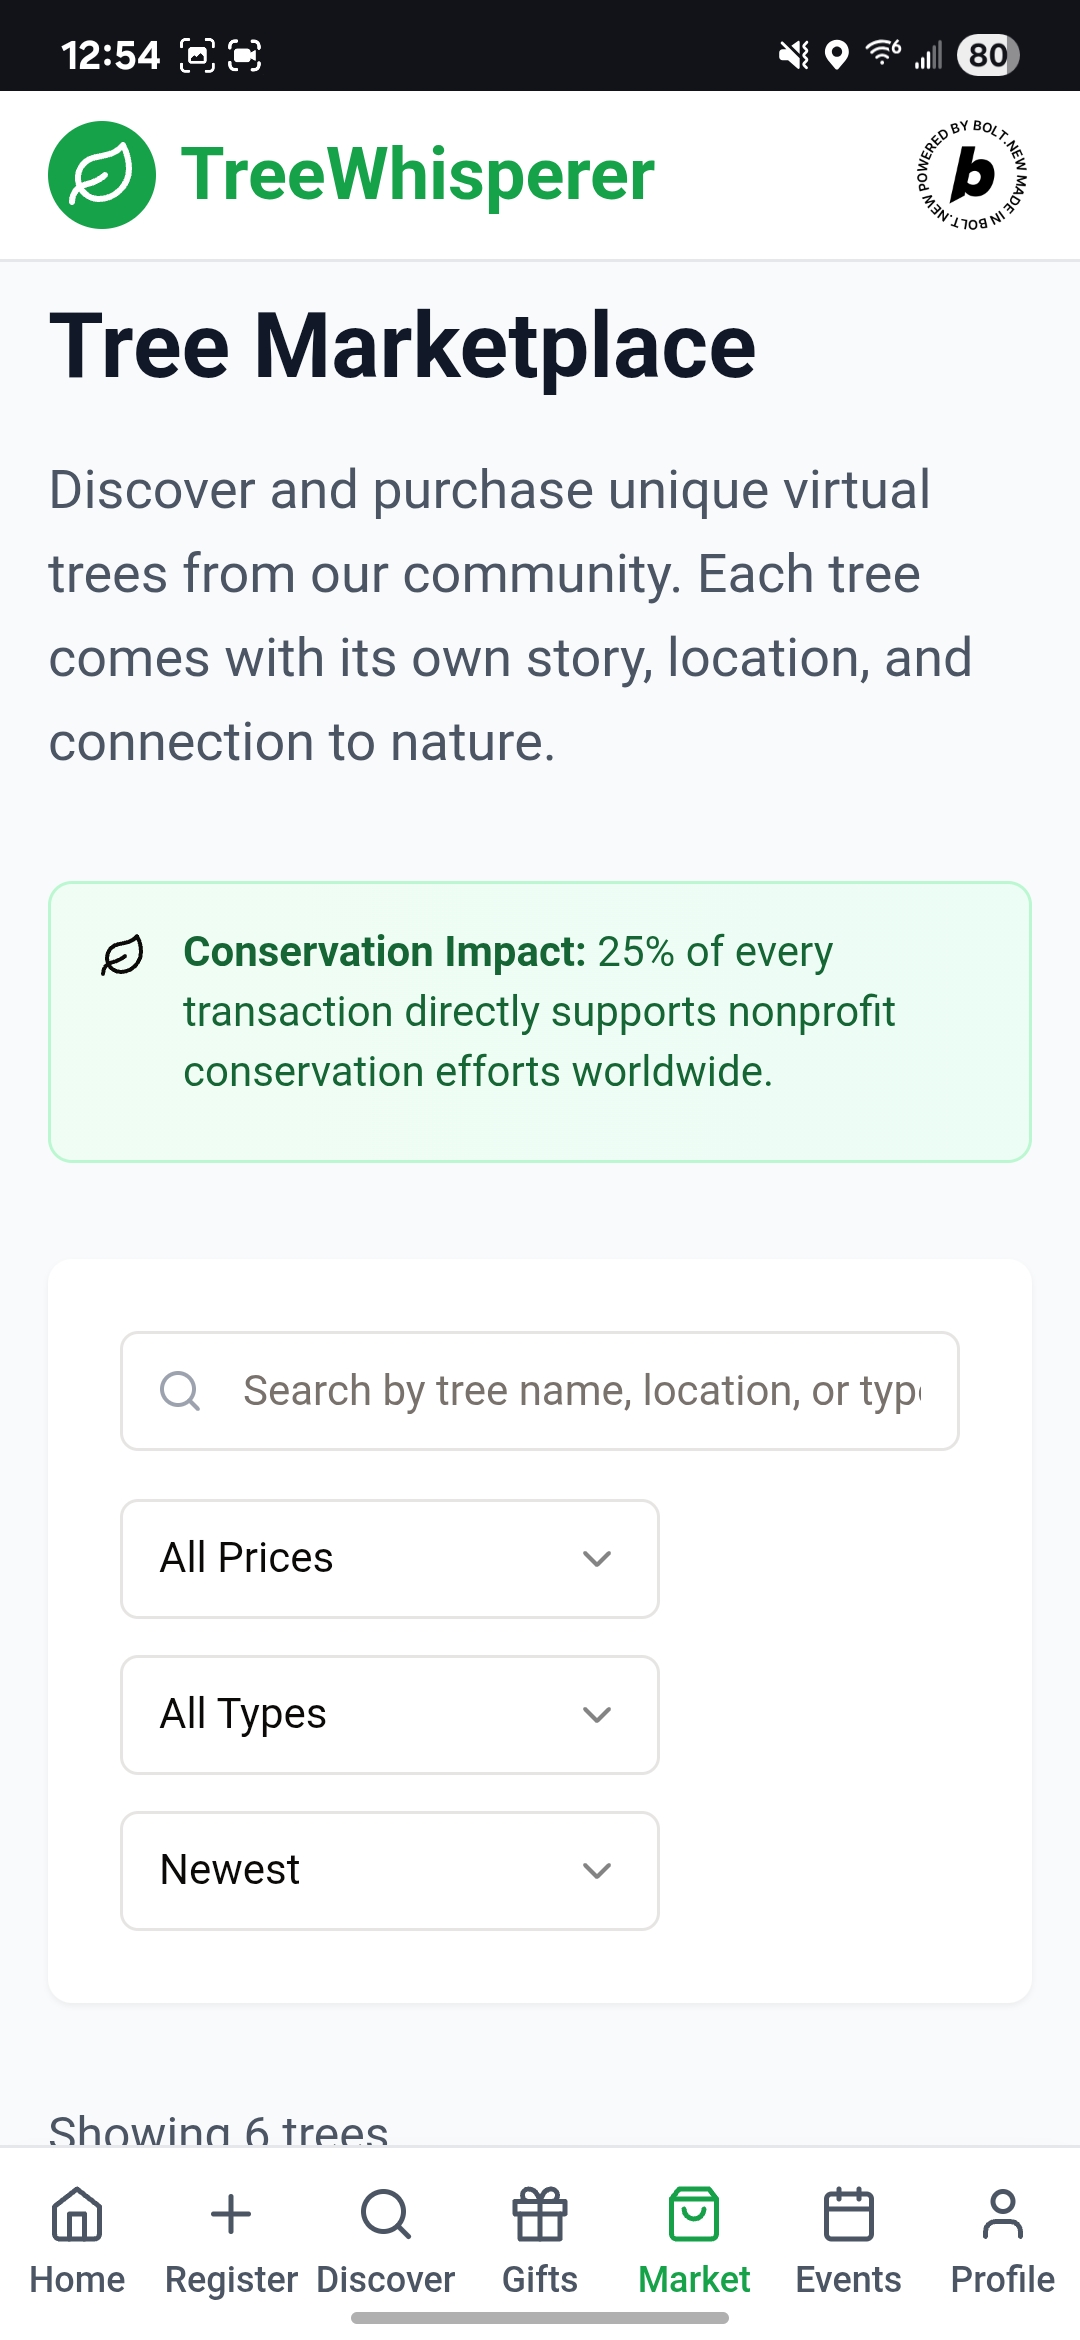Open the Profile person icon
This screenshot has height=2340, width=1080.
[x=1002, y=2214]
